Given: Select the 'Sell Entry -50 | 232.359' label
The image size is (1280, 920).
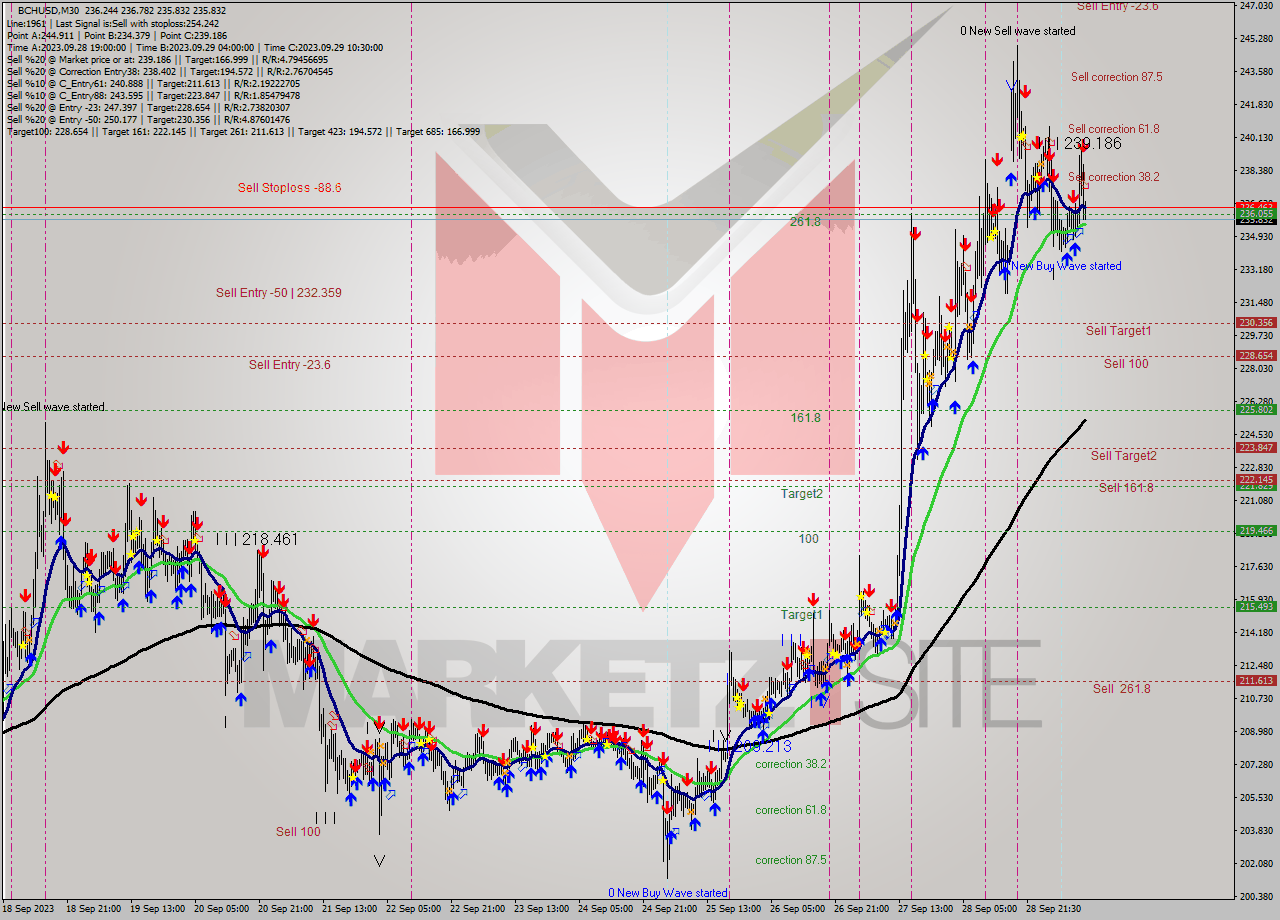Looking at the screenshot, I should (x=279, y=293).
